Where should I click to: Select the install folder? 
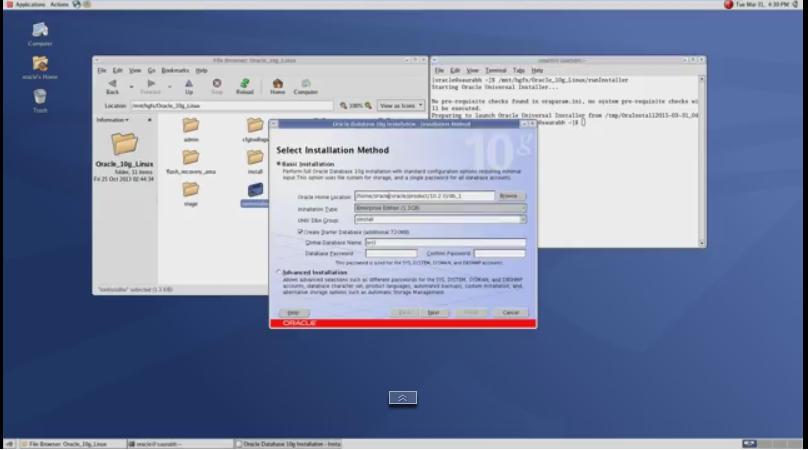pos(255,161)
